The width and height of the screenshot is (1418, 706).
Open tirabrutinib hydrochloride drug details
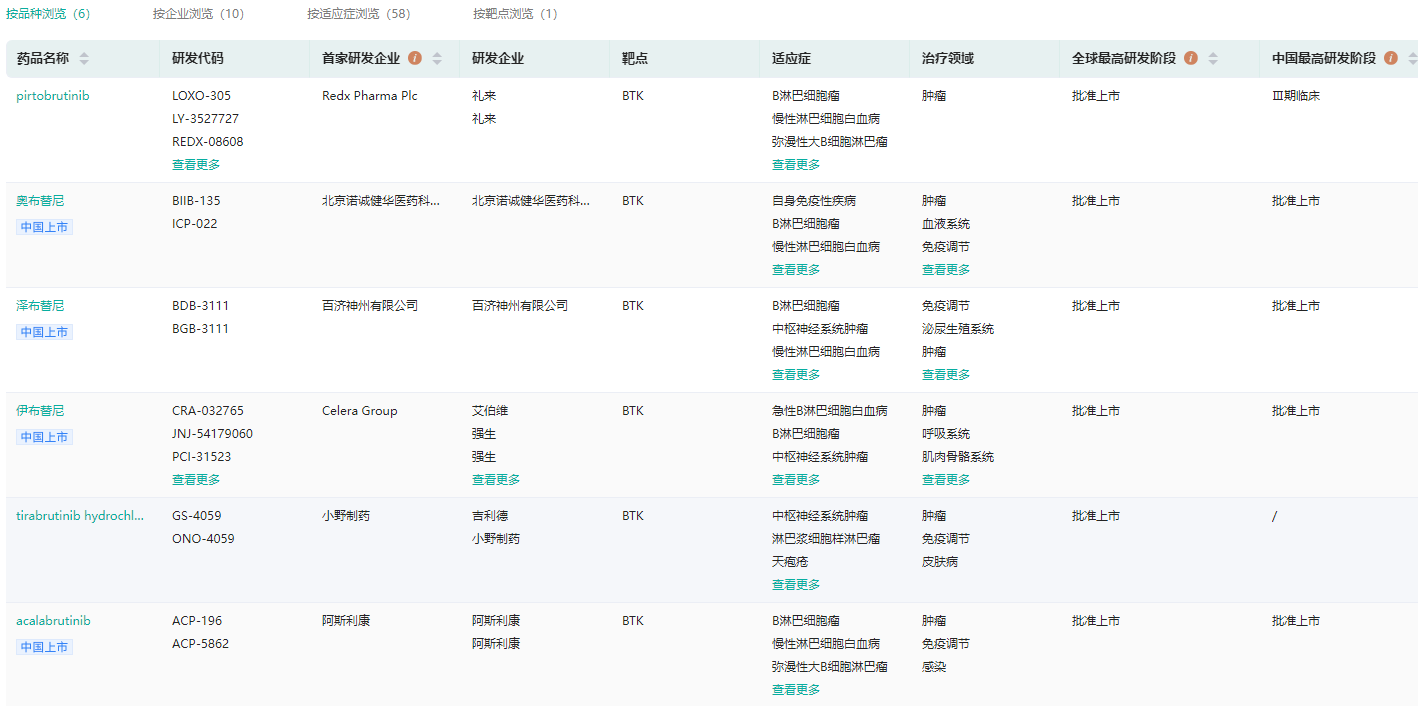pyautogui.click(x=80, y=516)
